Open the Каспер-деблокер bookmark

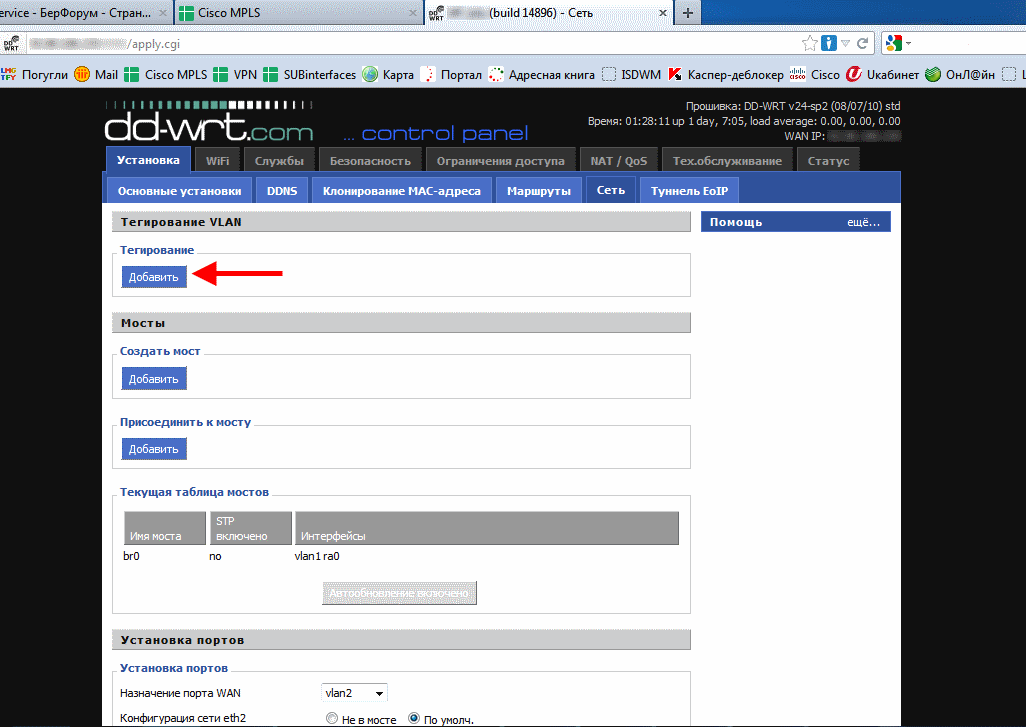(x=724, y=74)
